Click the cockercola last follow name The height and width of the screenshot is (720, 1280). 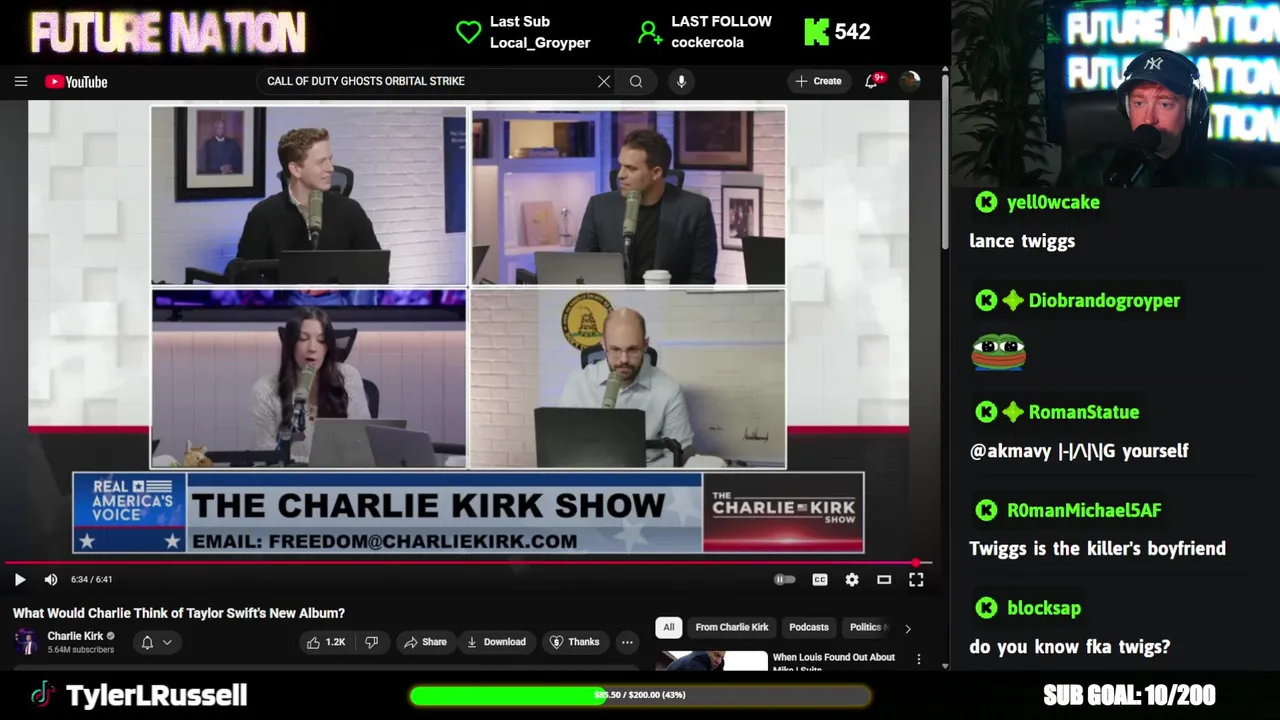tap(707, 43)
